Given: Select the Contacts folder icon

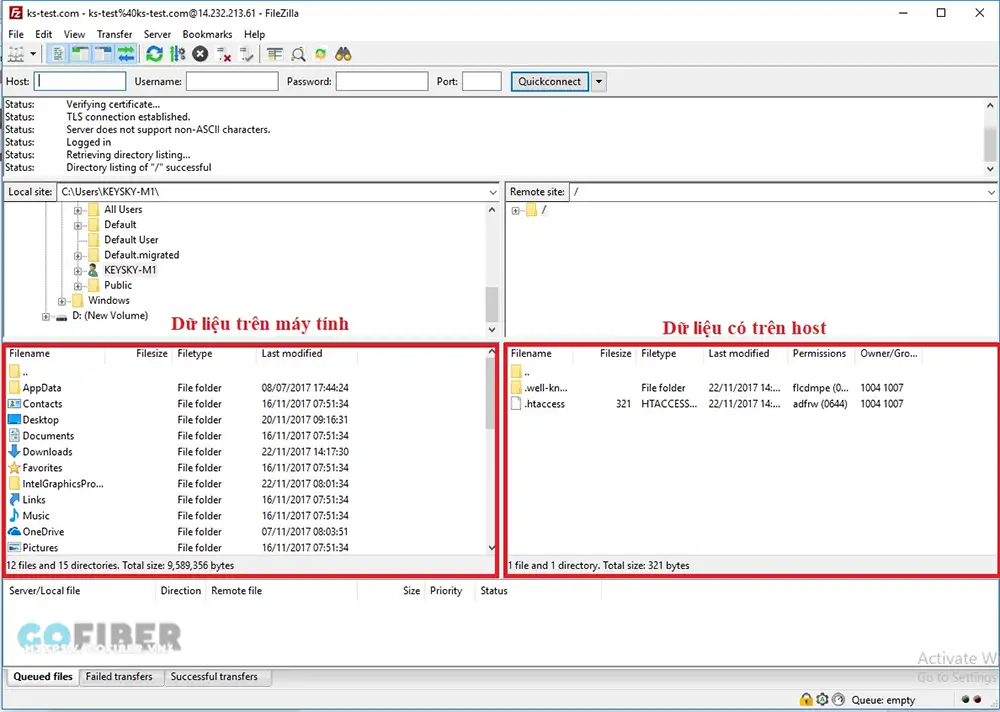Looking at the screenshot, I should 14,404.
